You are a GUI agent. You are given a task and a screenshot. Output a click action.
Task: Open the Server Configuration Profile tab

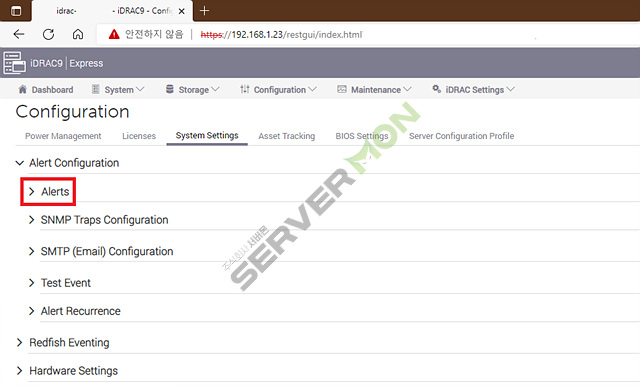[461, 136]
